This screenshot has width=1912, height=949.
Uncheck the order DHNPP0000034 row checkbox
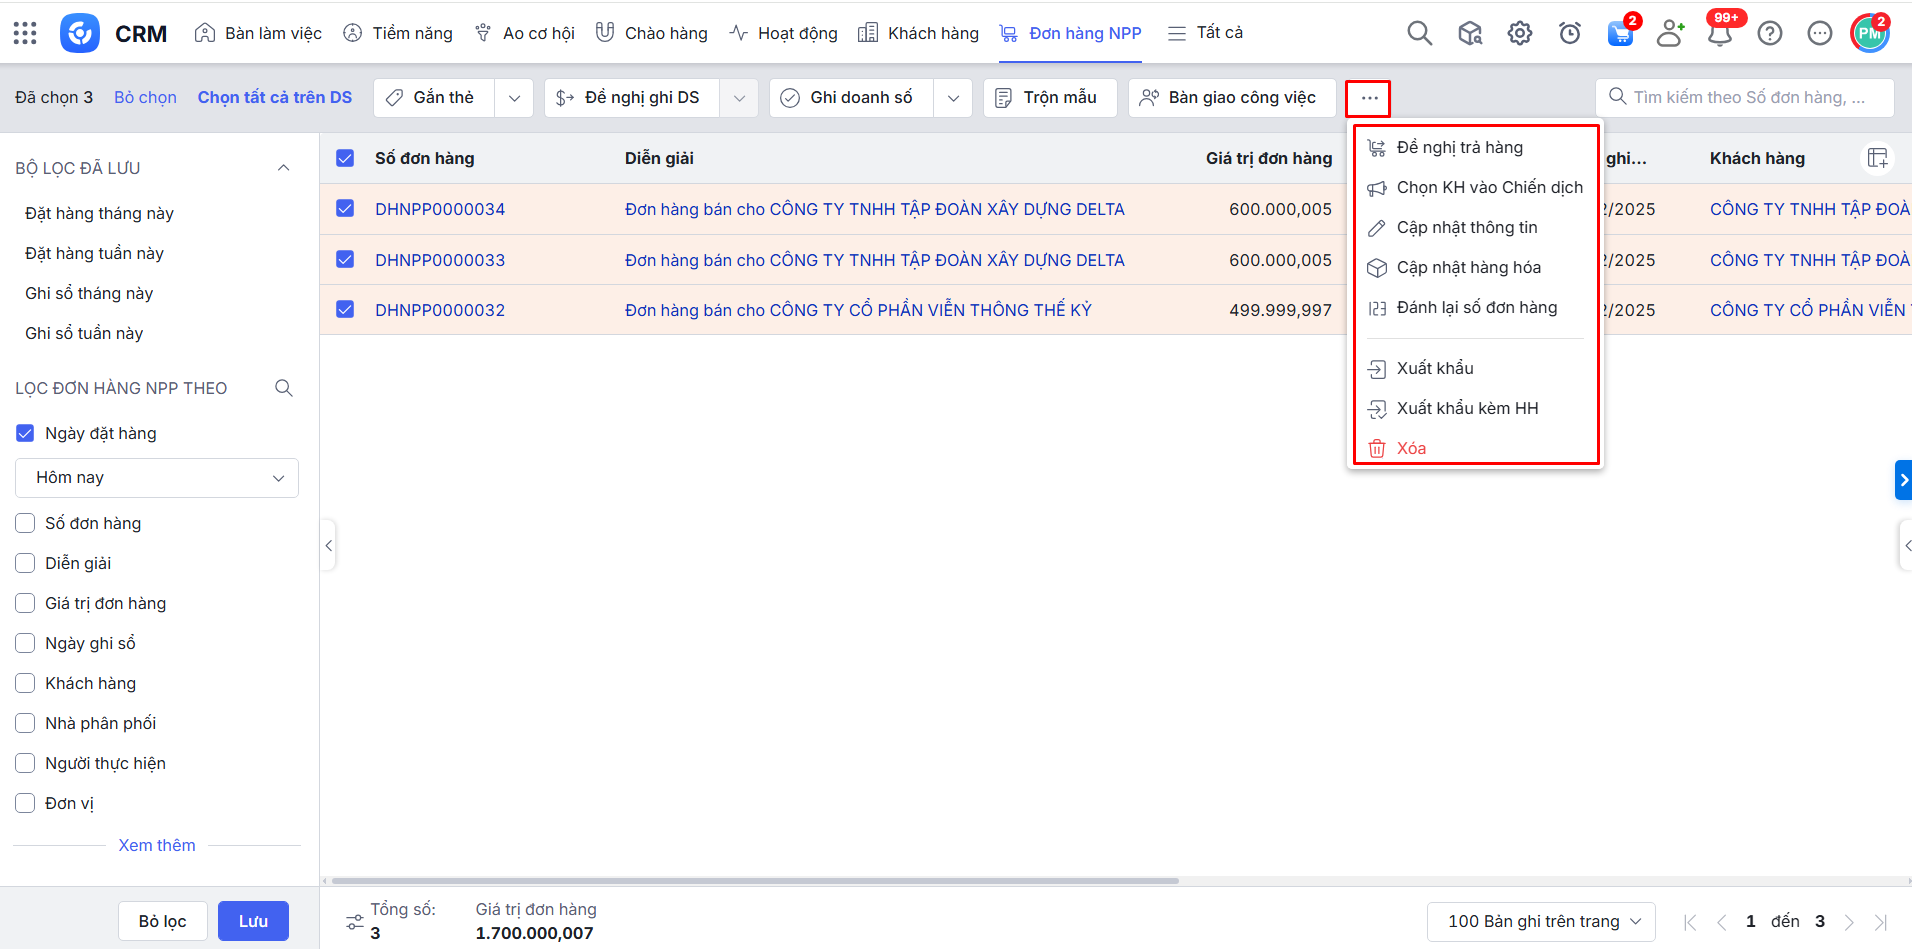(x=345, y=209)
